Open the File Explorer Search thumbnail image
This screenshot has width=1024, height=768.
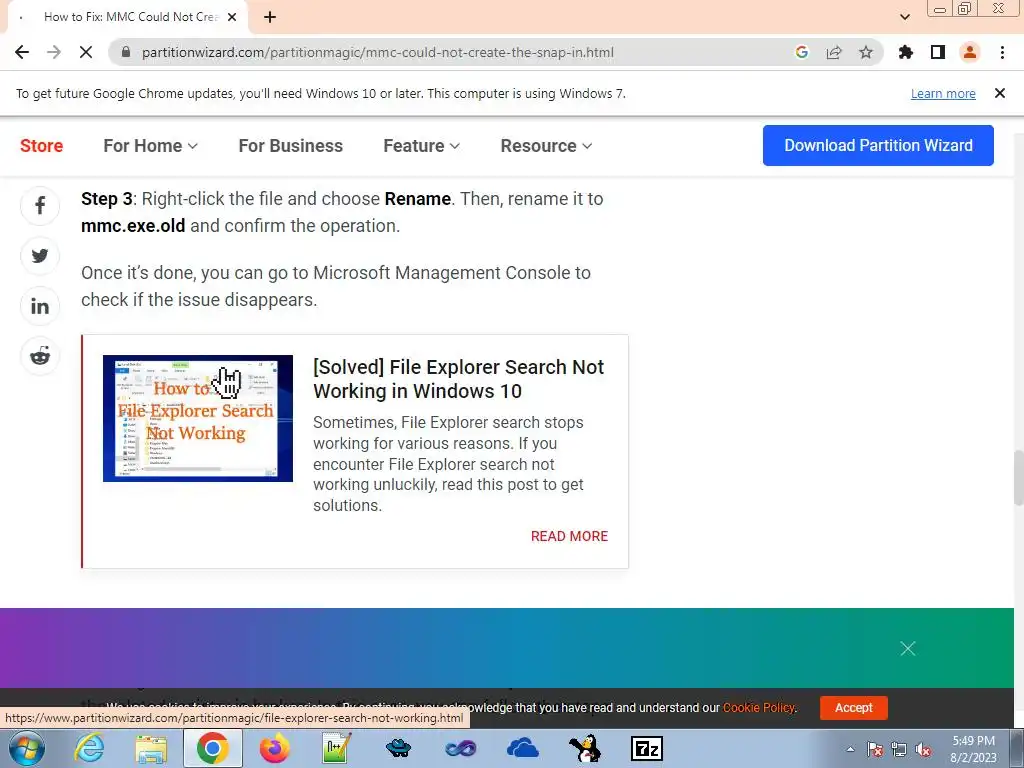(198, 418)
